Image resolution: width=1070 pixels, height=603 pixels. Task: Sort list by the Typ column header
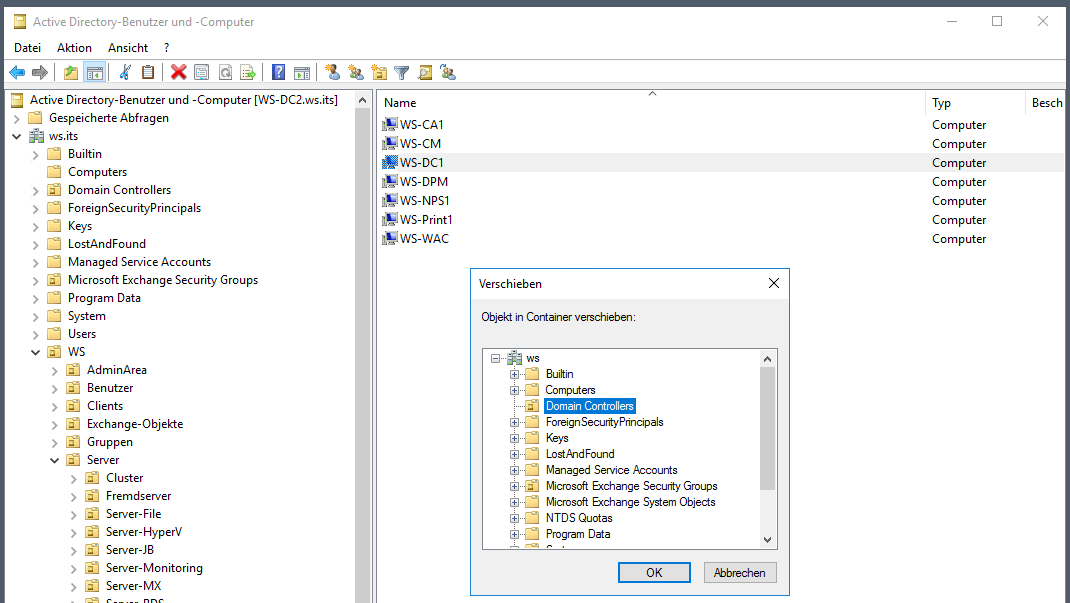pyautogui.click(x=976, y=102)
